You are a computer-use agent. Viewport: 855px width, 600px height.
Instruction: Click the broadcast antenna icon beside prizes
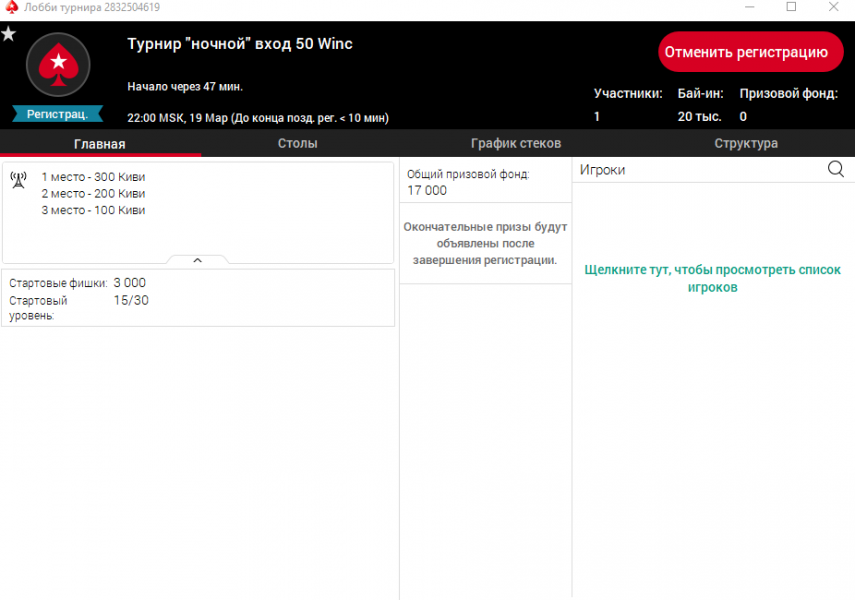click(x=18, y=179)
